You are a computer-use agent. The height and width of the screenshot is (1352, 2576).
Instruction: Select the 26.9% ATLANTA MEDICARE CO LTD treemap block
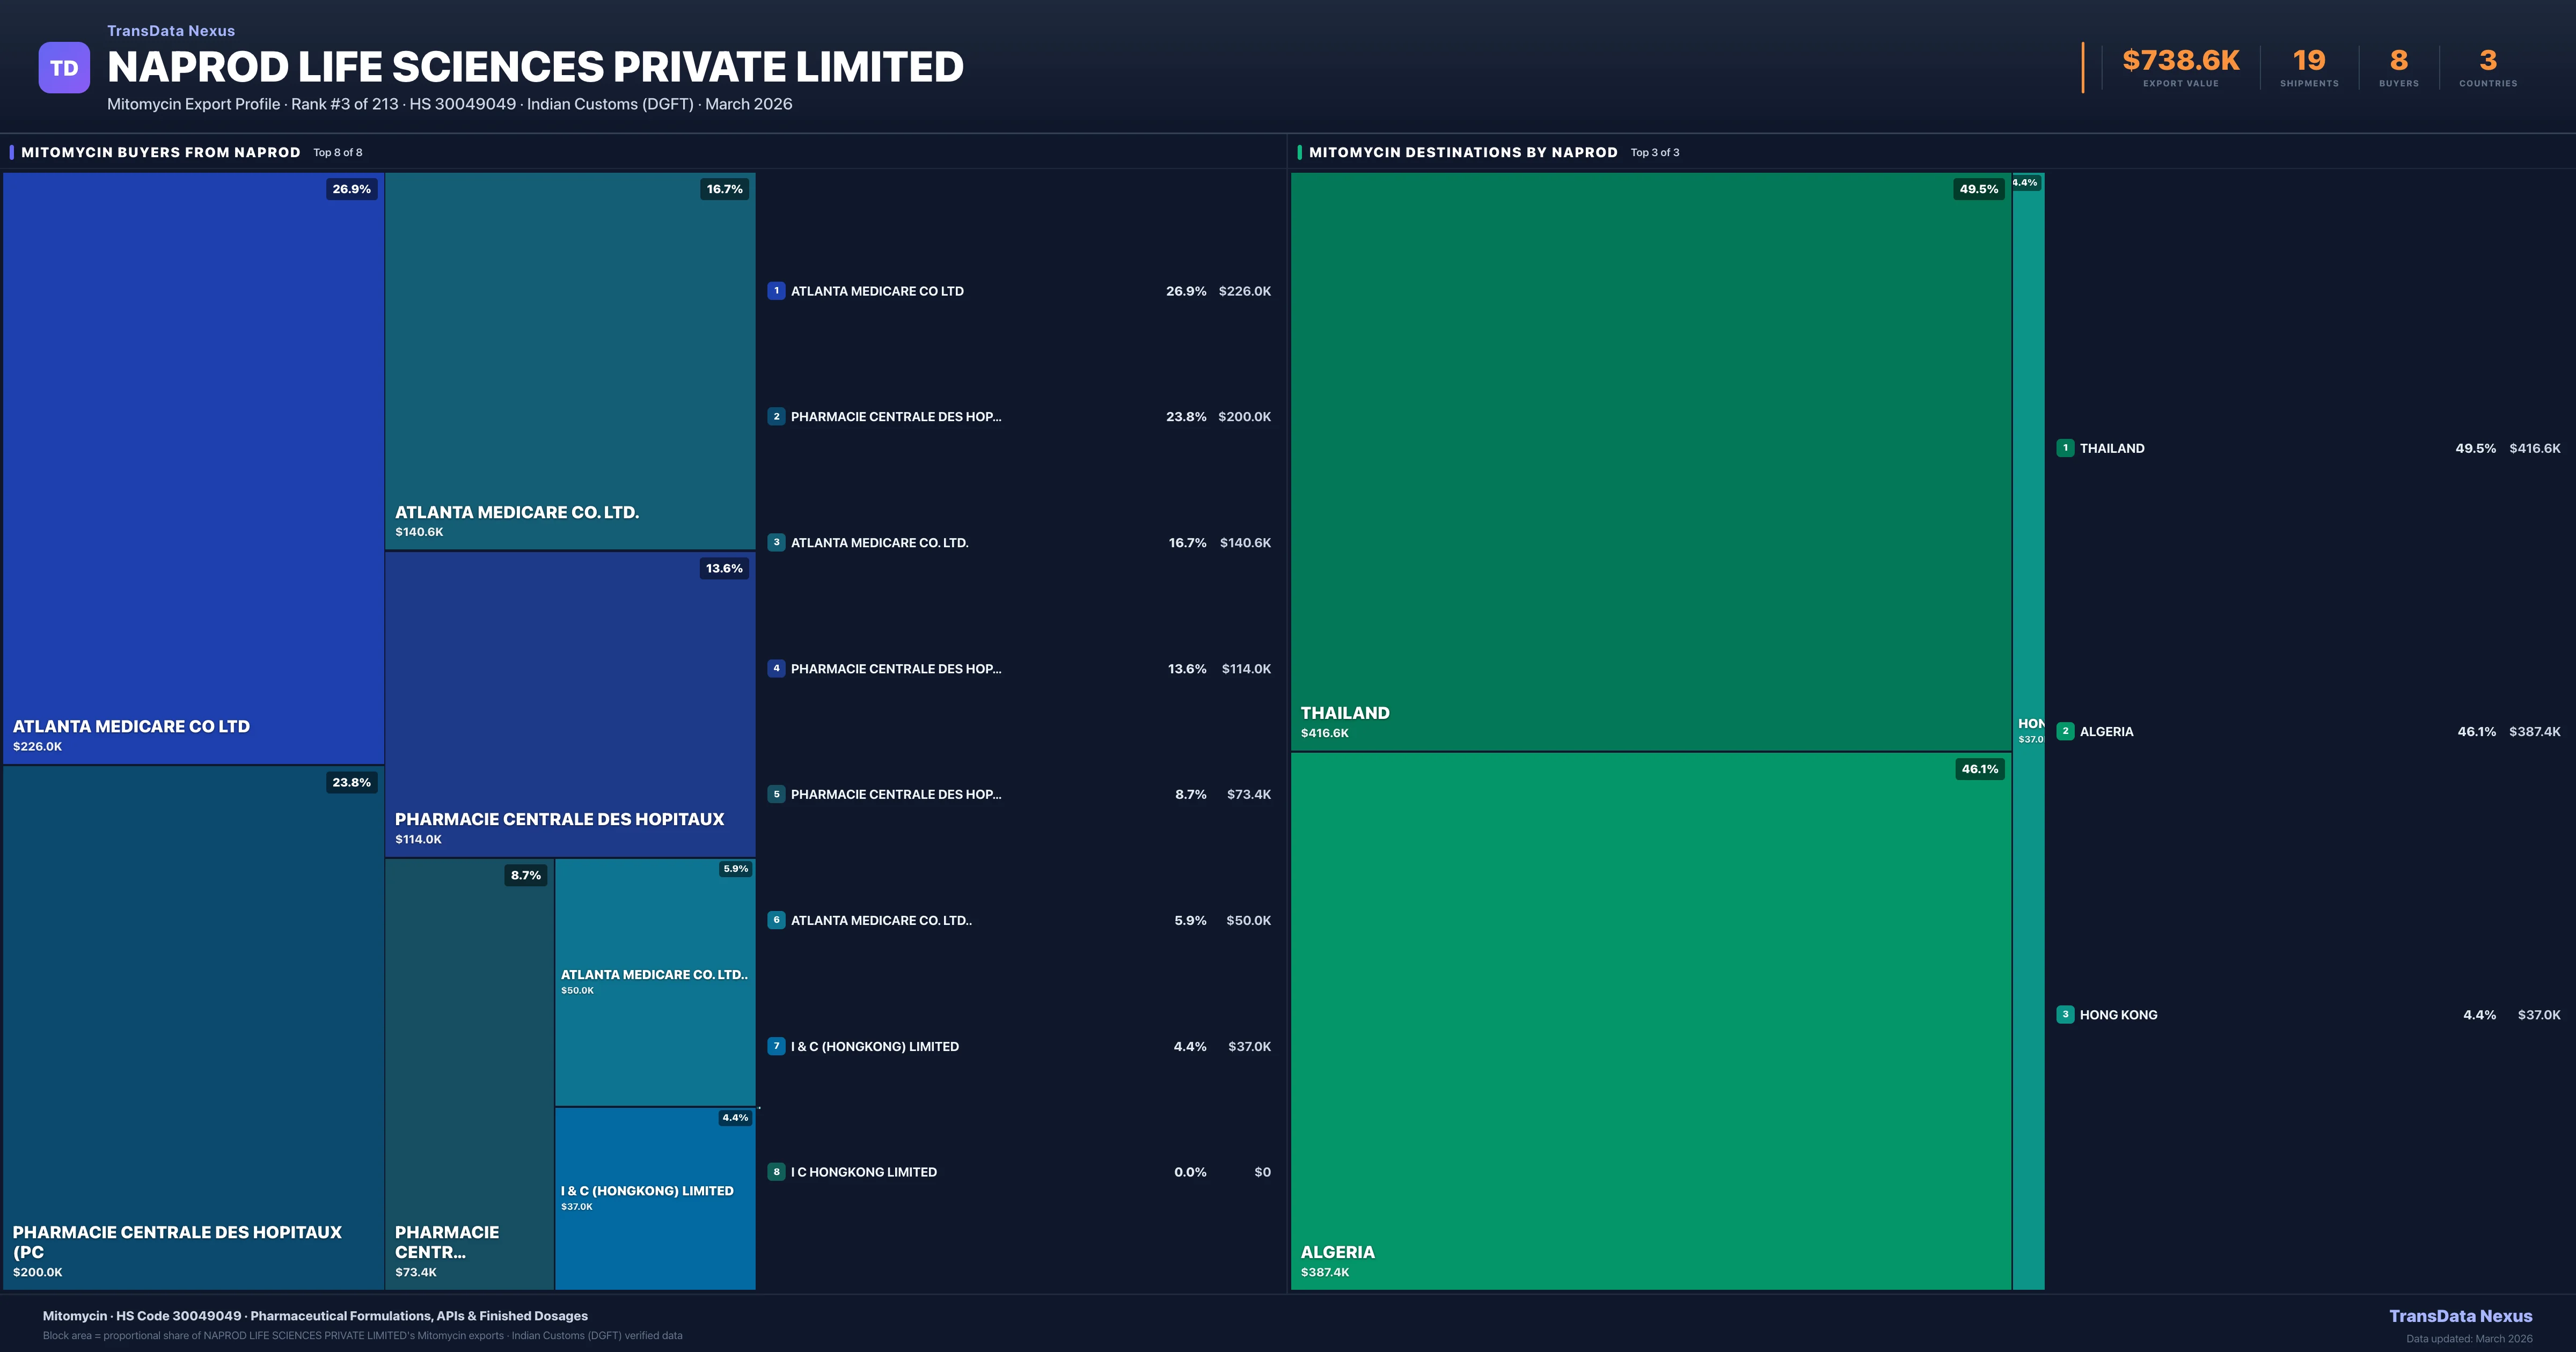tap(193, 468)
